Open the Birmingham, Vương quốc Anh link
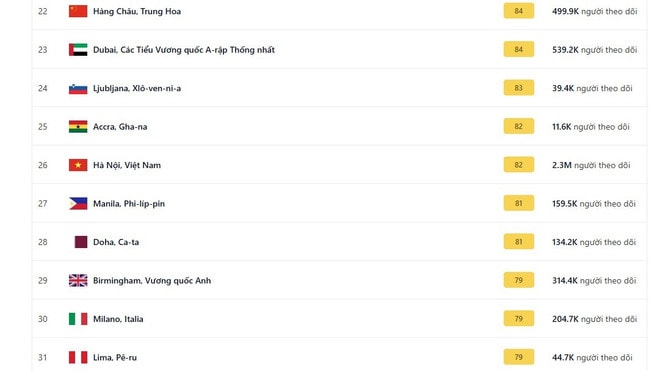660x371 pixels. tap(152, 280)
